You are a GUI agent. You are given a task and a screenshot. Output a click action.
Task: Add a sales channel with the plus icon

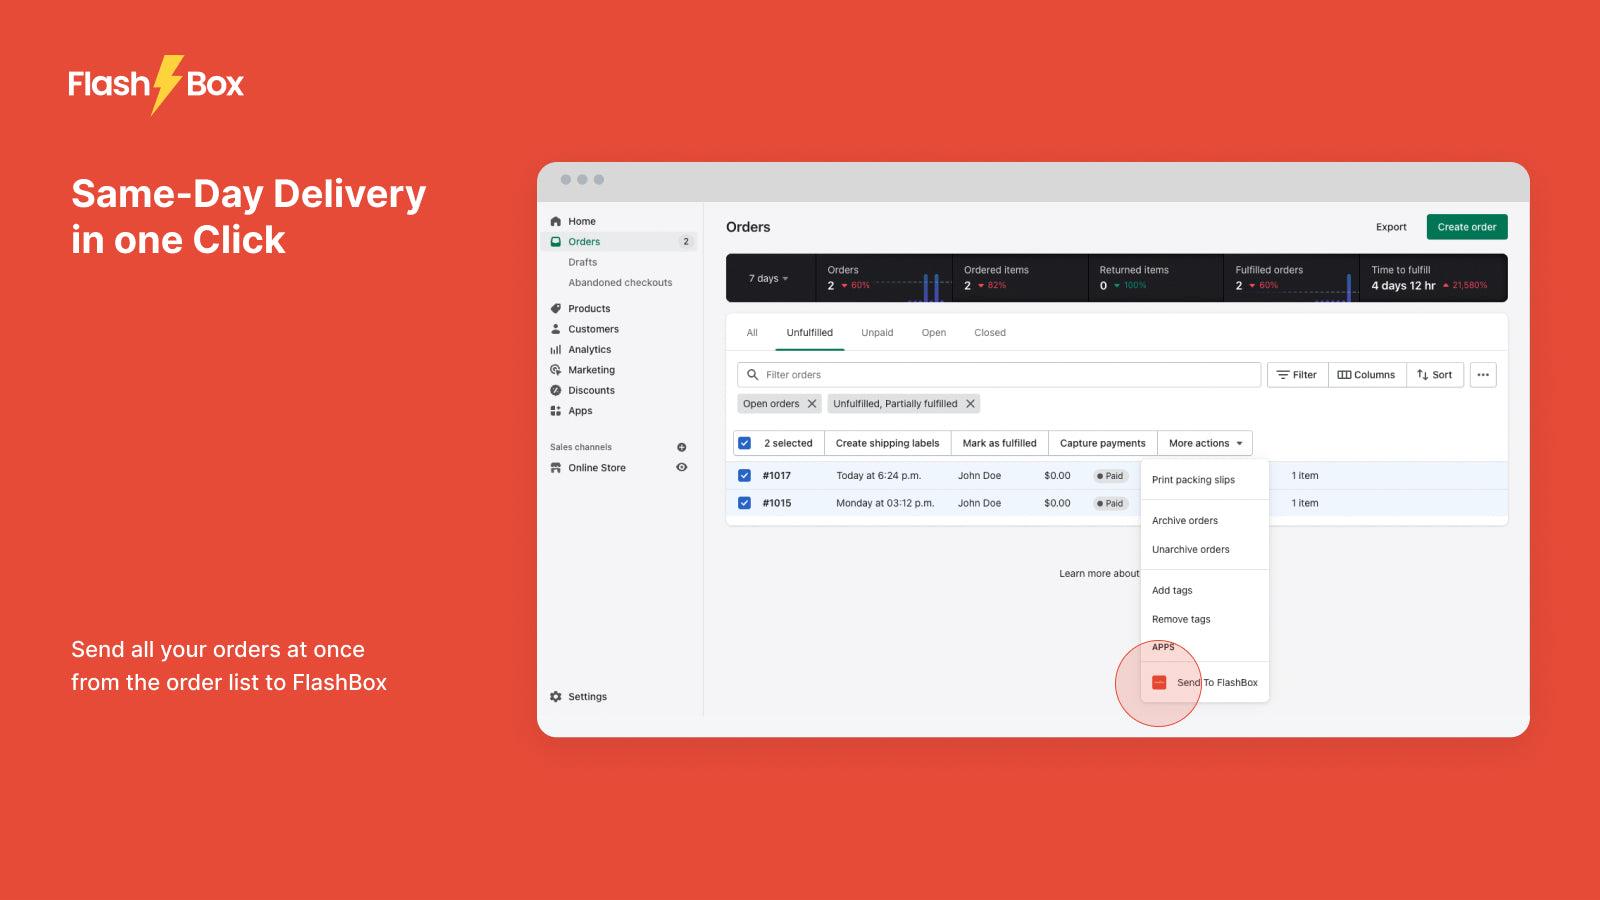[x=681, y=447]
